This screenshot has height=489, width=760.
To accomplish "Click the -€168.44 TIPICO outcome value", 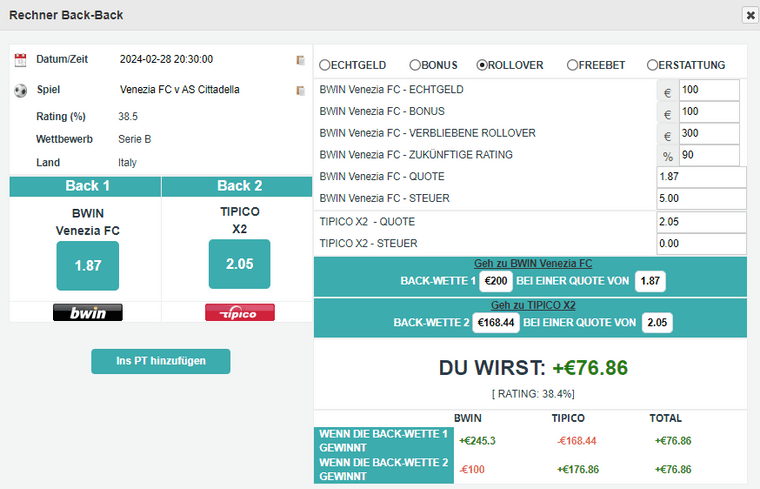I will [576, 441].
